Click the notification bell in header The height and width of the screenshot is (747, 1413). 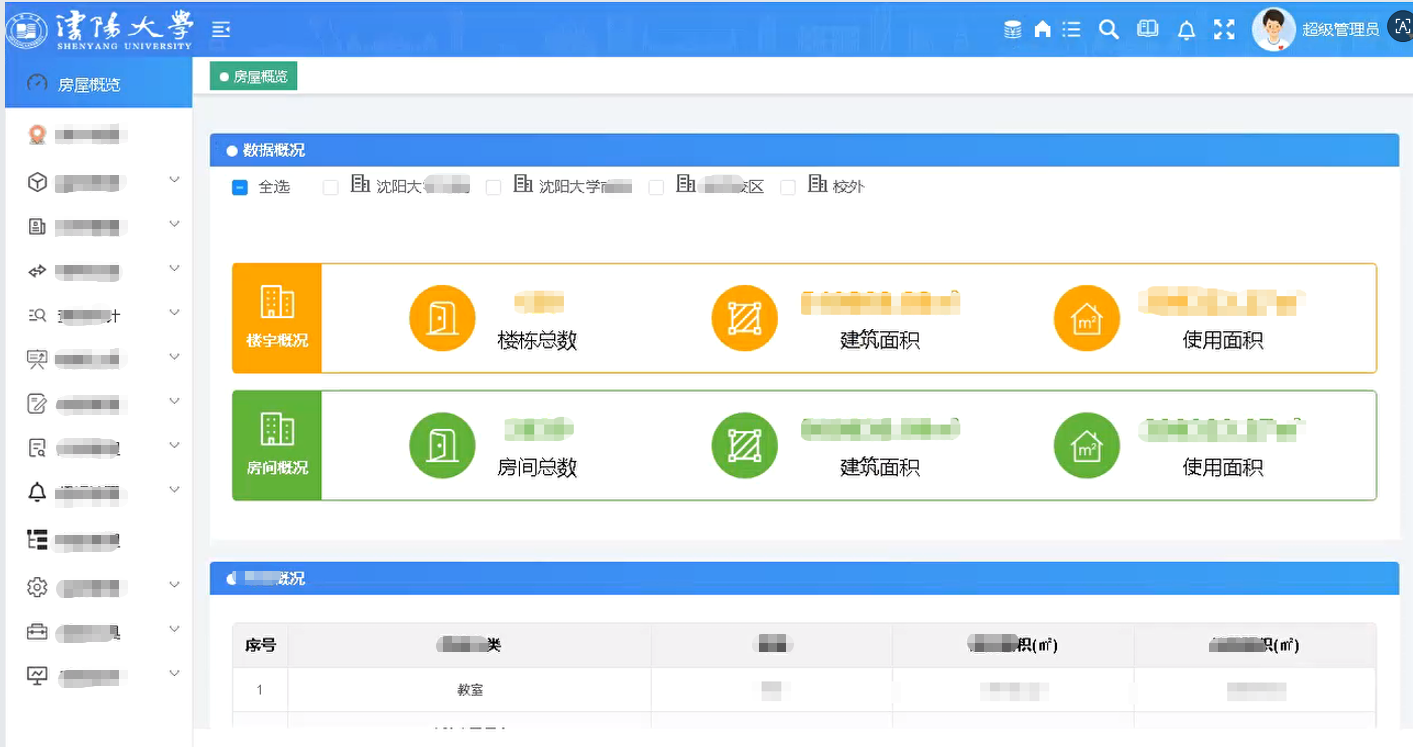(x=1186, y=30)
